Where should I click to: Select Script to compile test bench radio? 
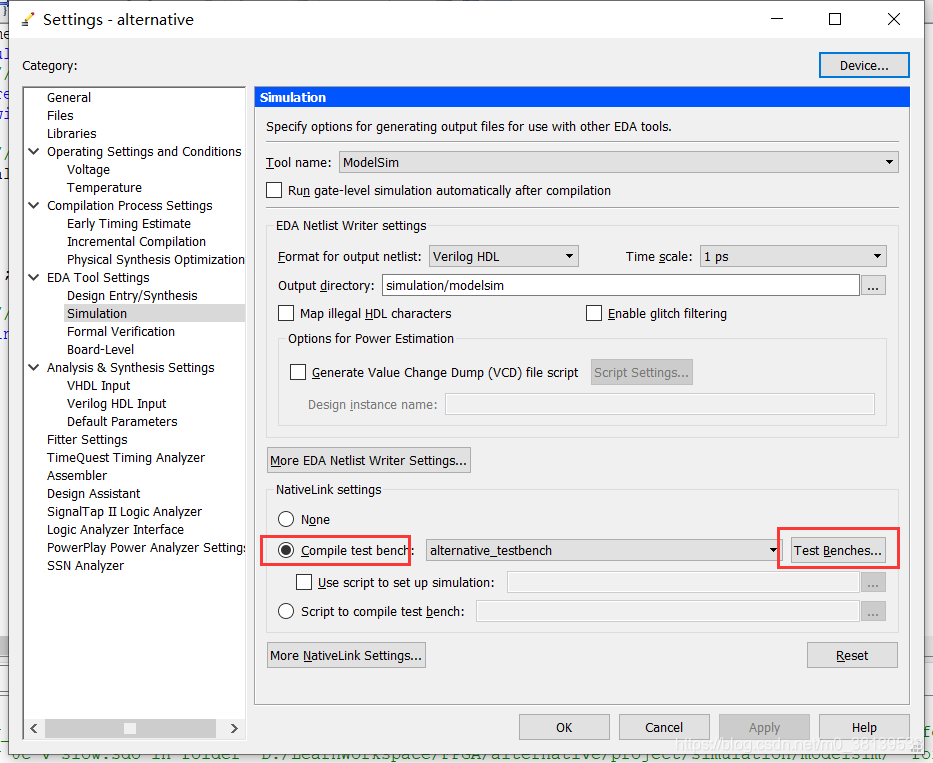(286, 611)
